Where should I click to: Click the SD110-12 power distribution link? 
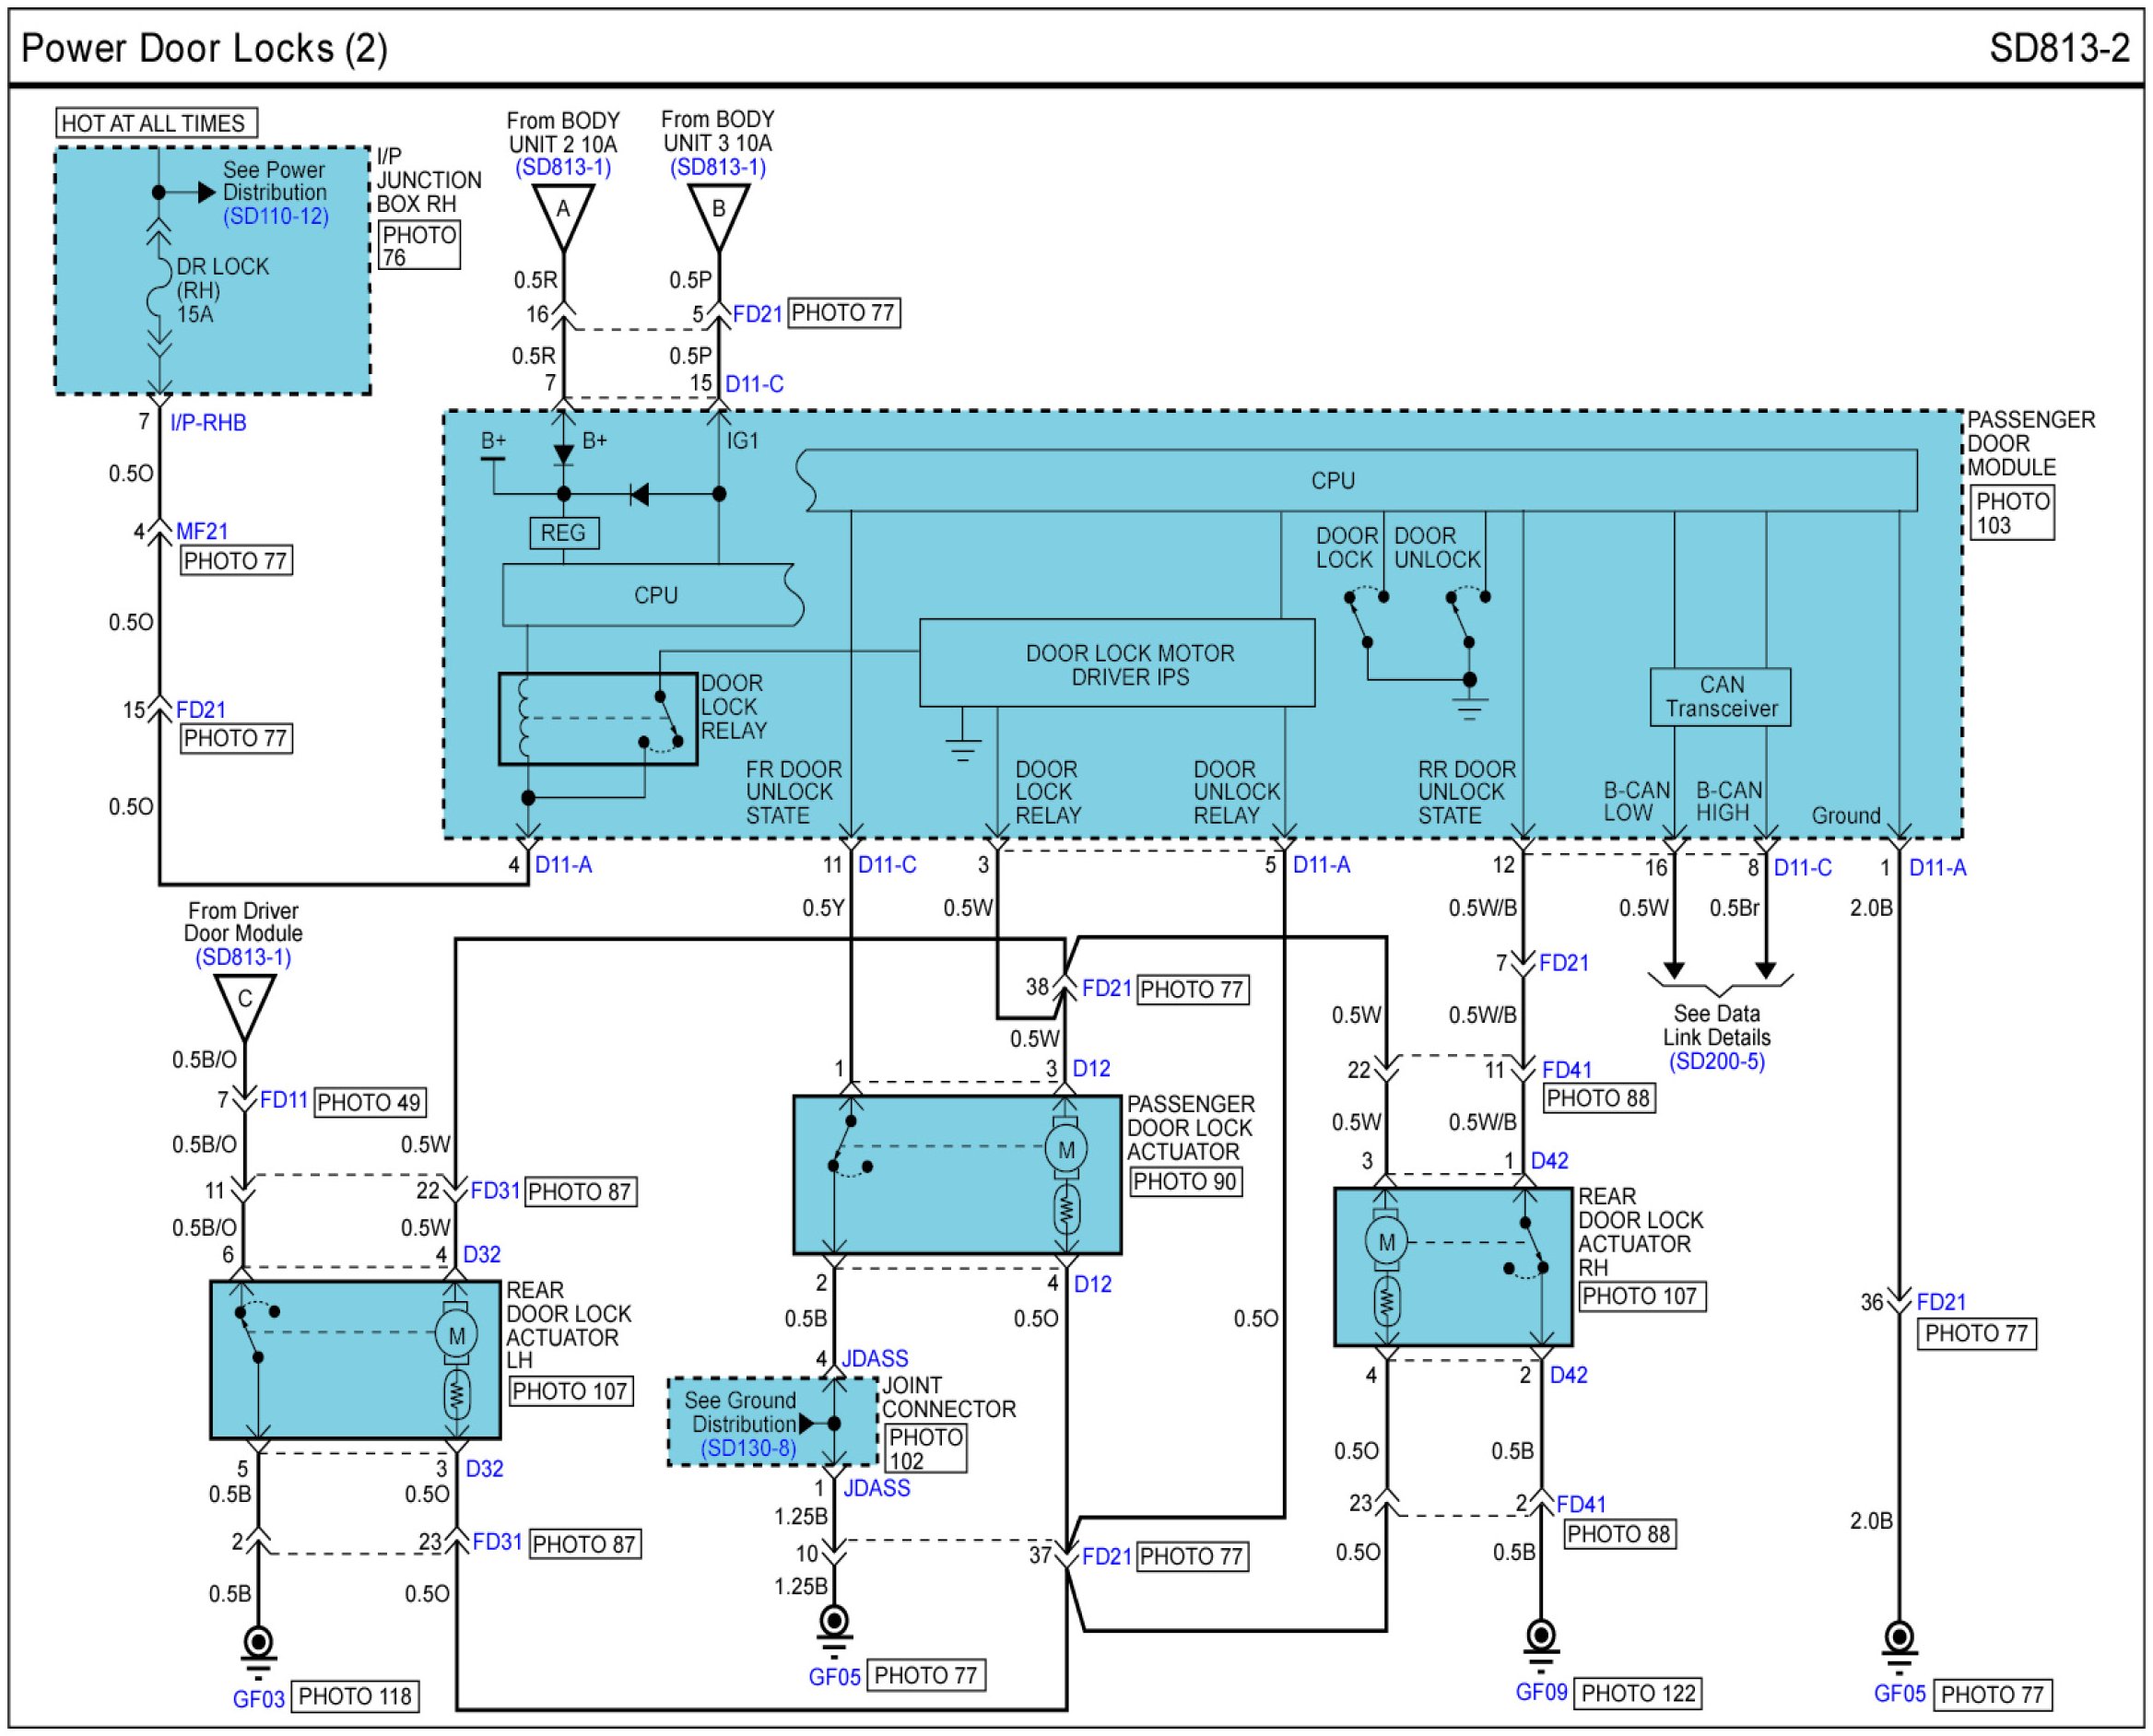pyautogui.click(x=275, y=216)
